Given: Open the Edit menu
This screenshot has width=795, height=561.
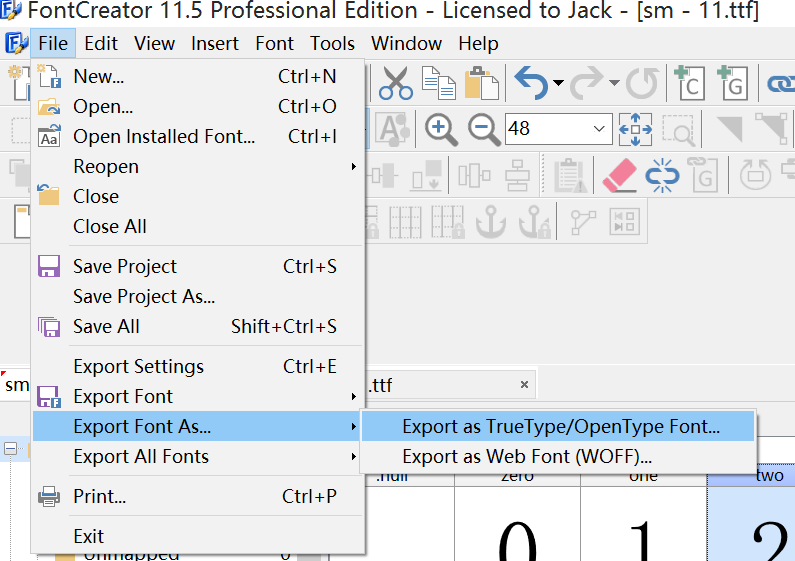Looking at the screenshot, I should (101, 44).
